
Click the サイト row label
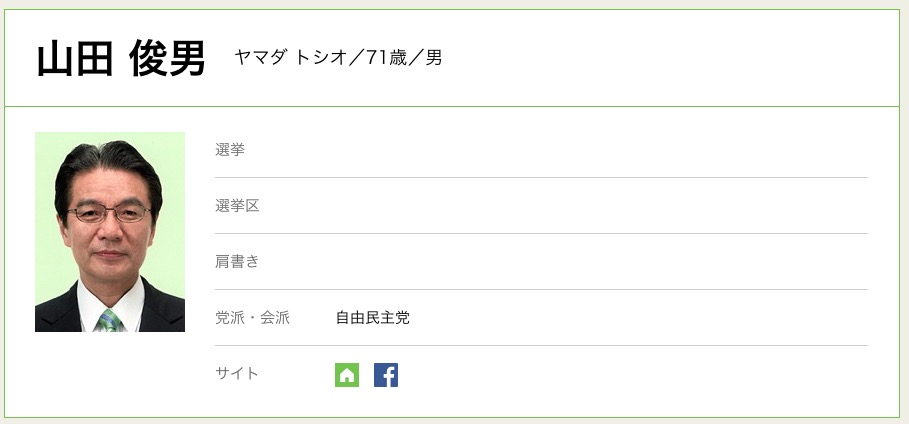tap(237, 374)
